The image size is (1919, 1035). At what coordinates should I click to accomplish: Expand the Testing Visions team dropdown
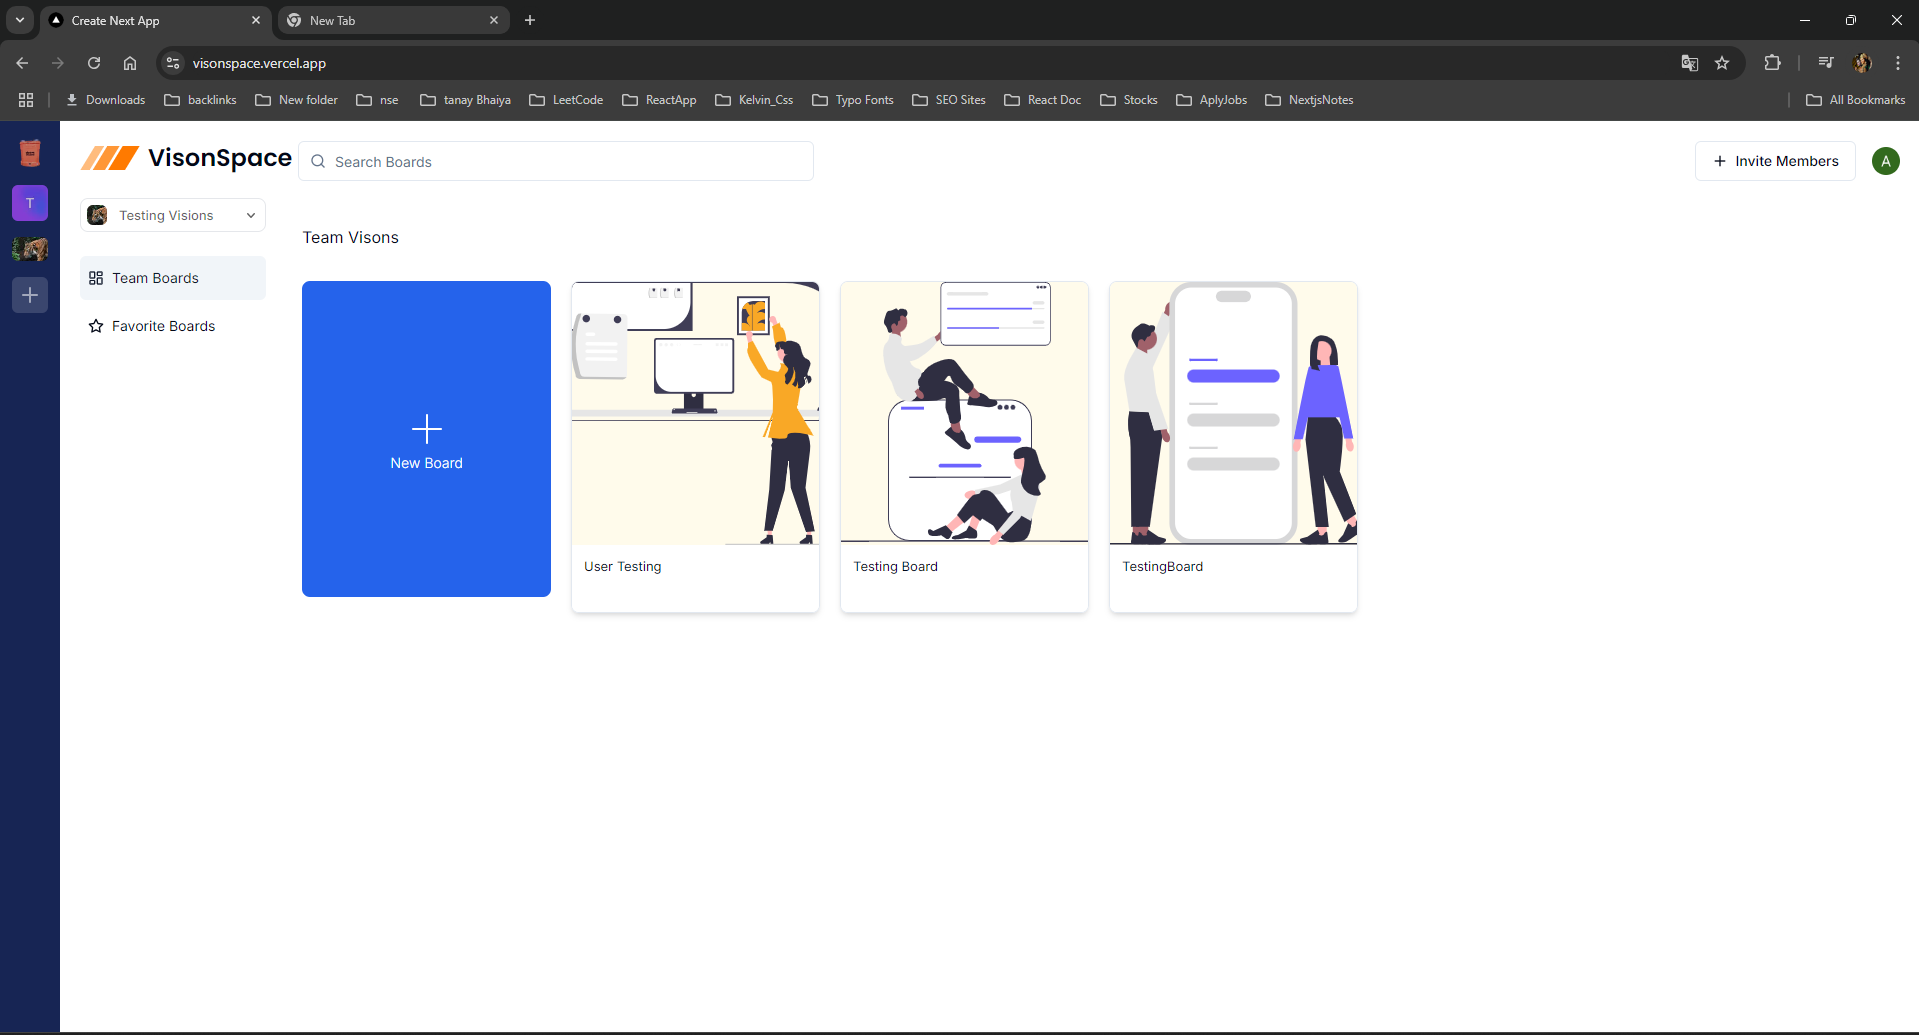173,215
